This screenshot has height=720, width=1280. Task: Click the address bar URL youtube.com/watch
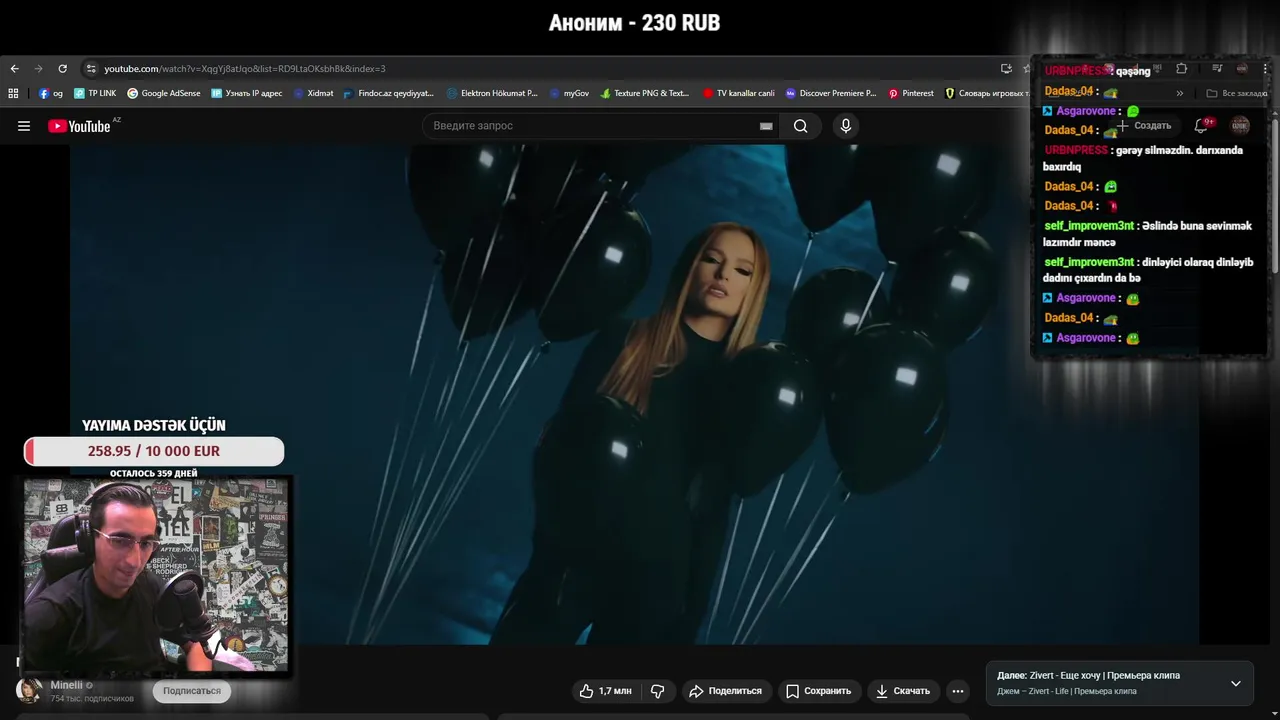(x=244, y=69)
